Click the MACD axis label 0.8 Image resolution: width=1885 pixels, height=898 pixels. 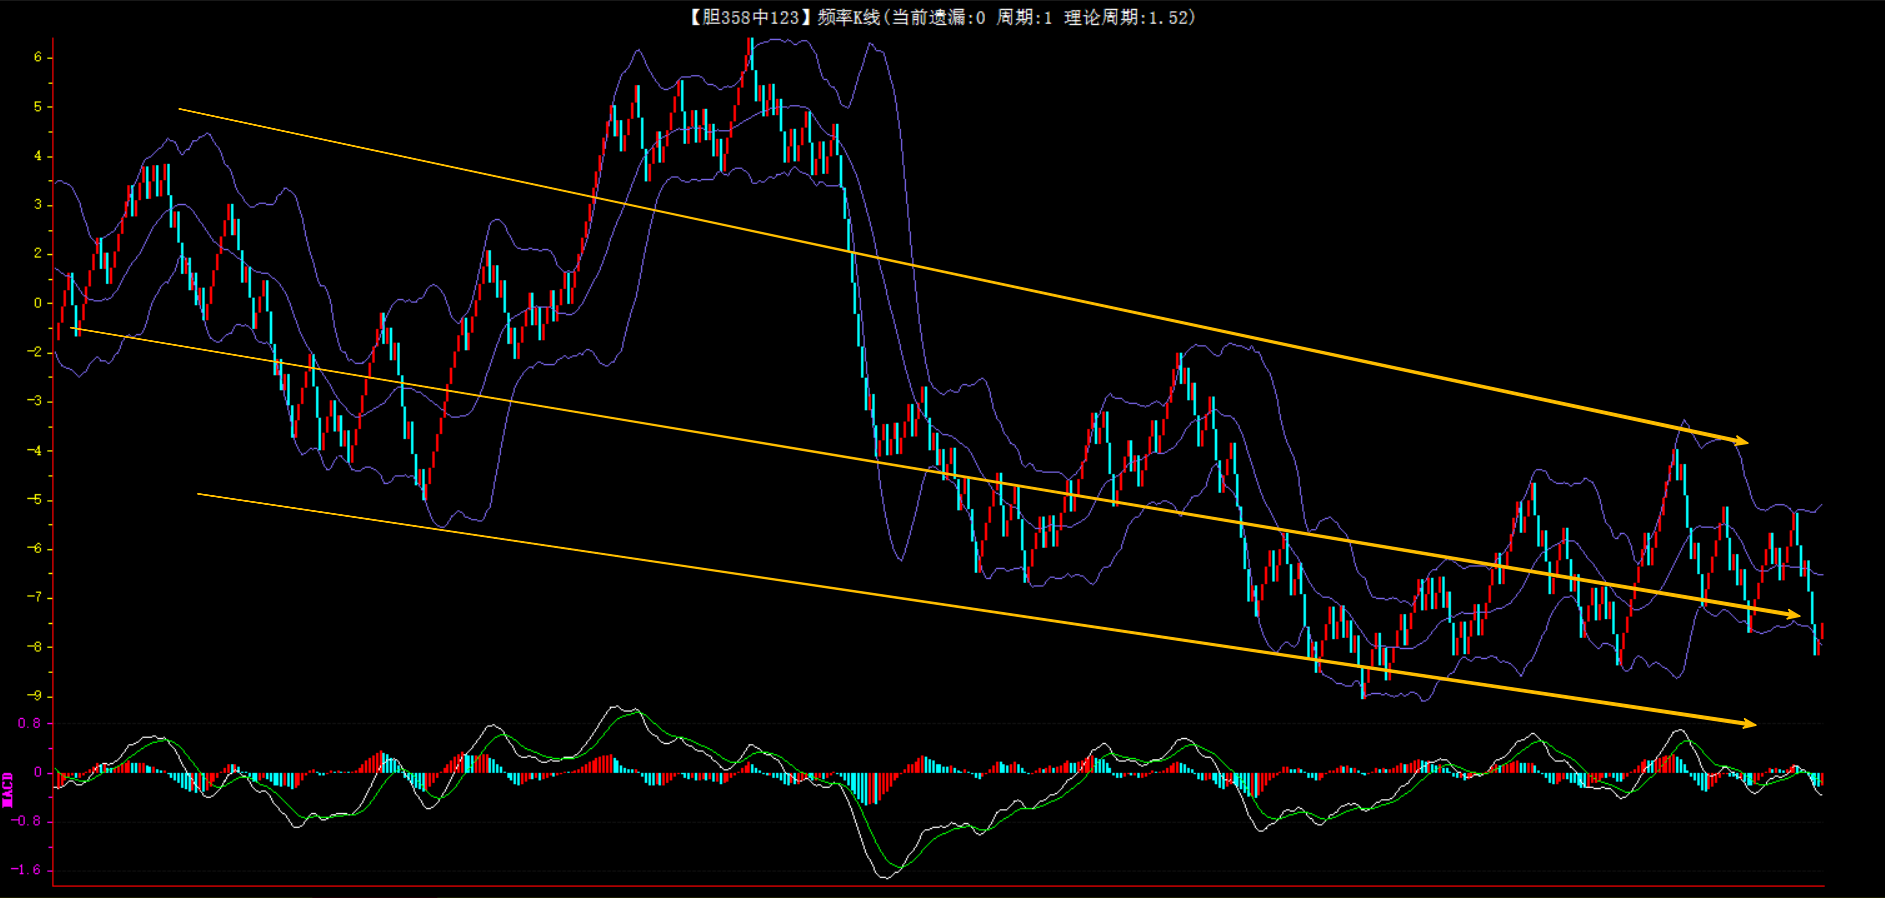[x=29, y=723]
